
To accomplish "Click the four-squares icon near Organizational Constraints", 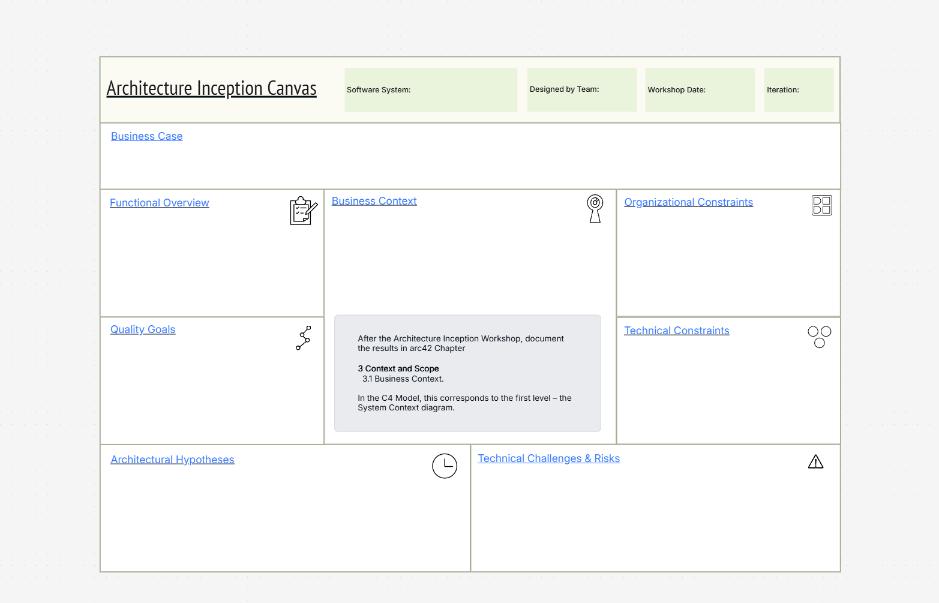I will pos(821,206).
